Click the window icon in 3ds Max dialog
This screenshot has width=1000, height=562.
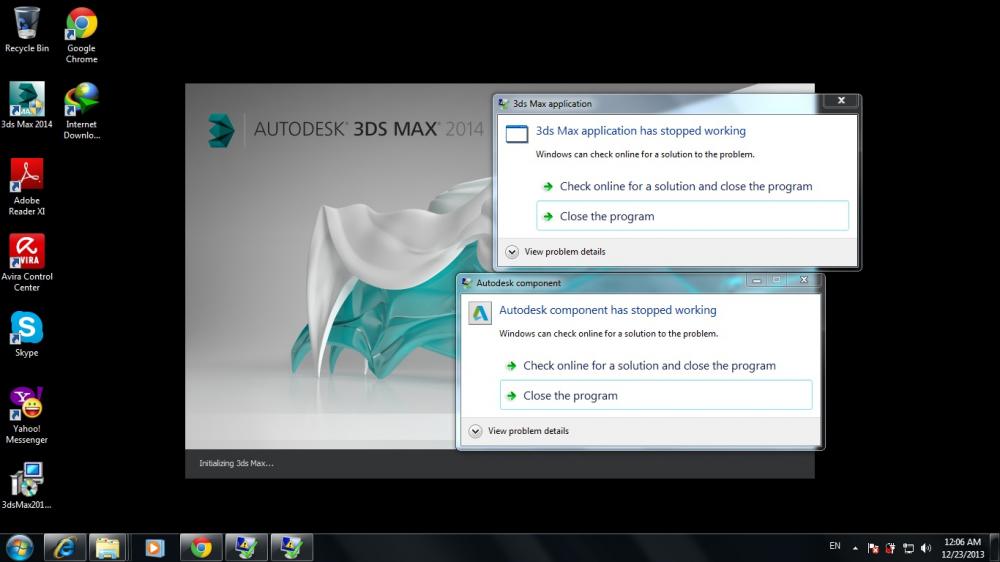pos(517,134)
